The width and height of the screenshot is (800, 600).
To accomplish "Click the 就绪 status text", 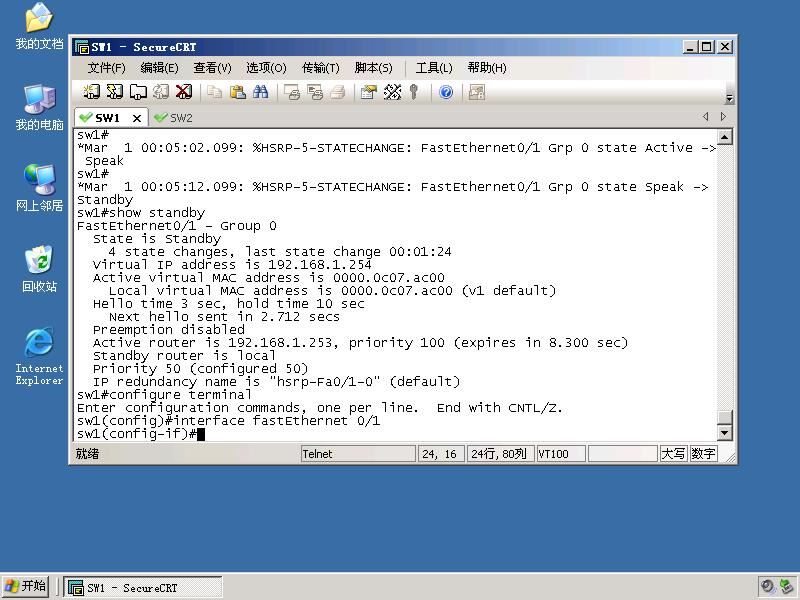I will pos(87,454).
